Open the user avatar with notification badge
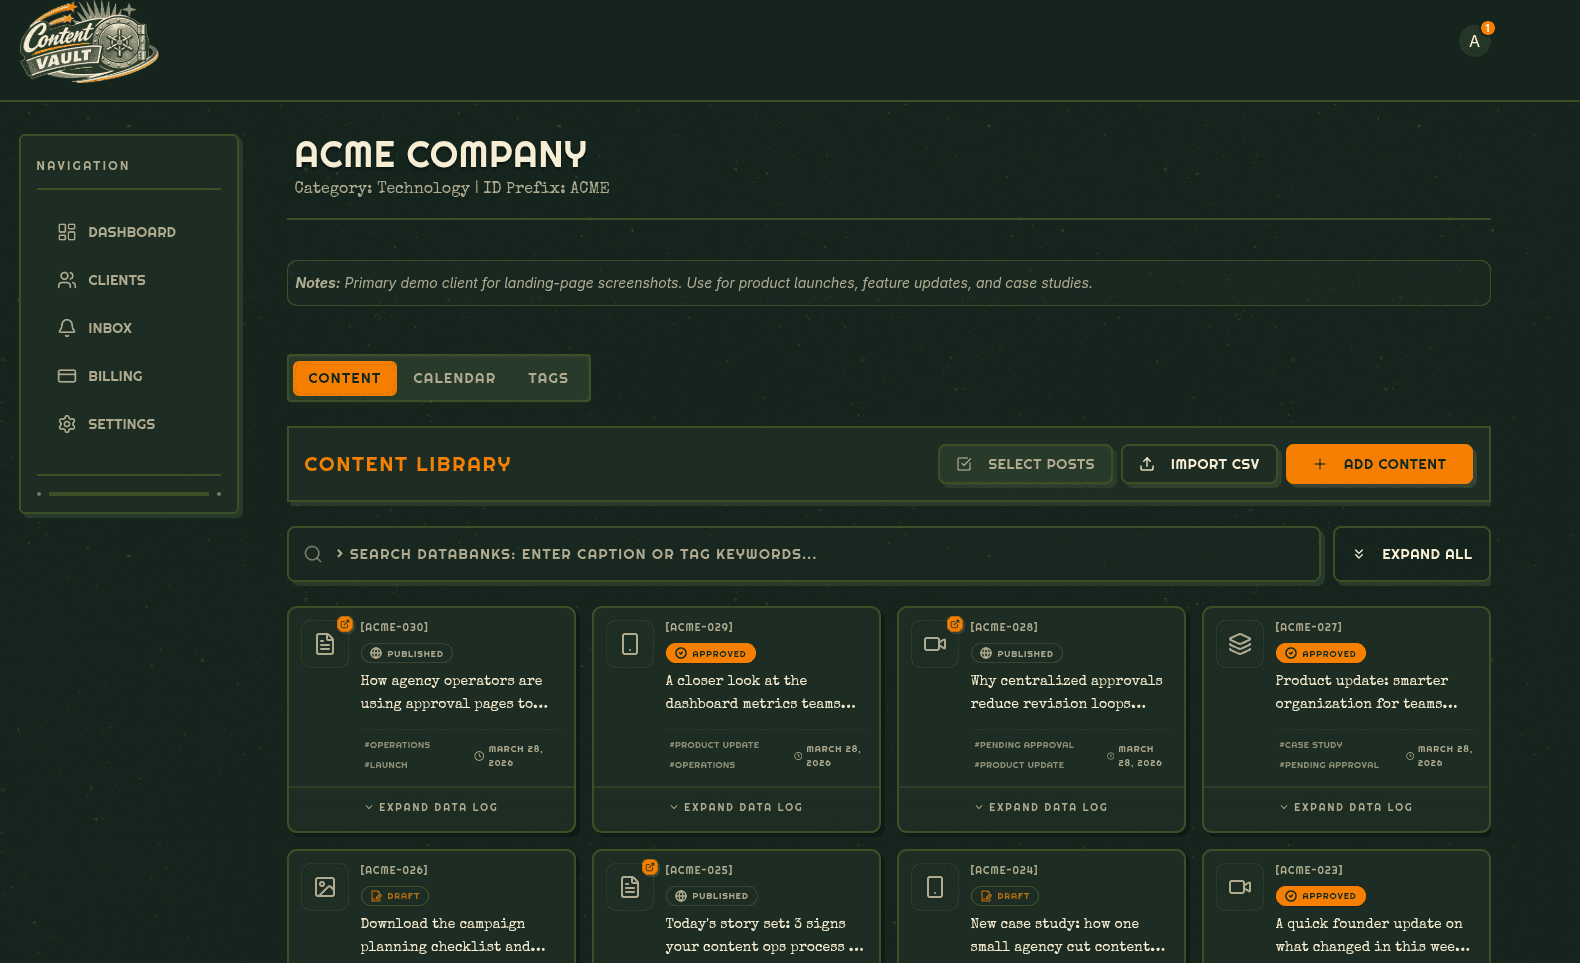 pos(1474,41)
